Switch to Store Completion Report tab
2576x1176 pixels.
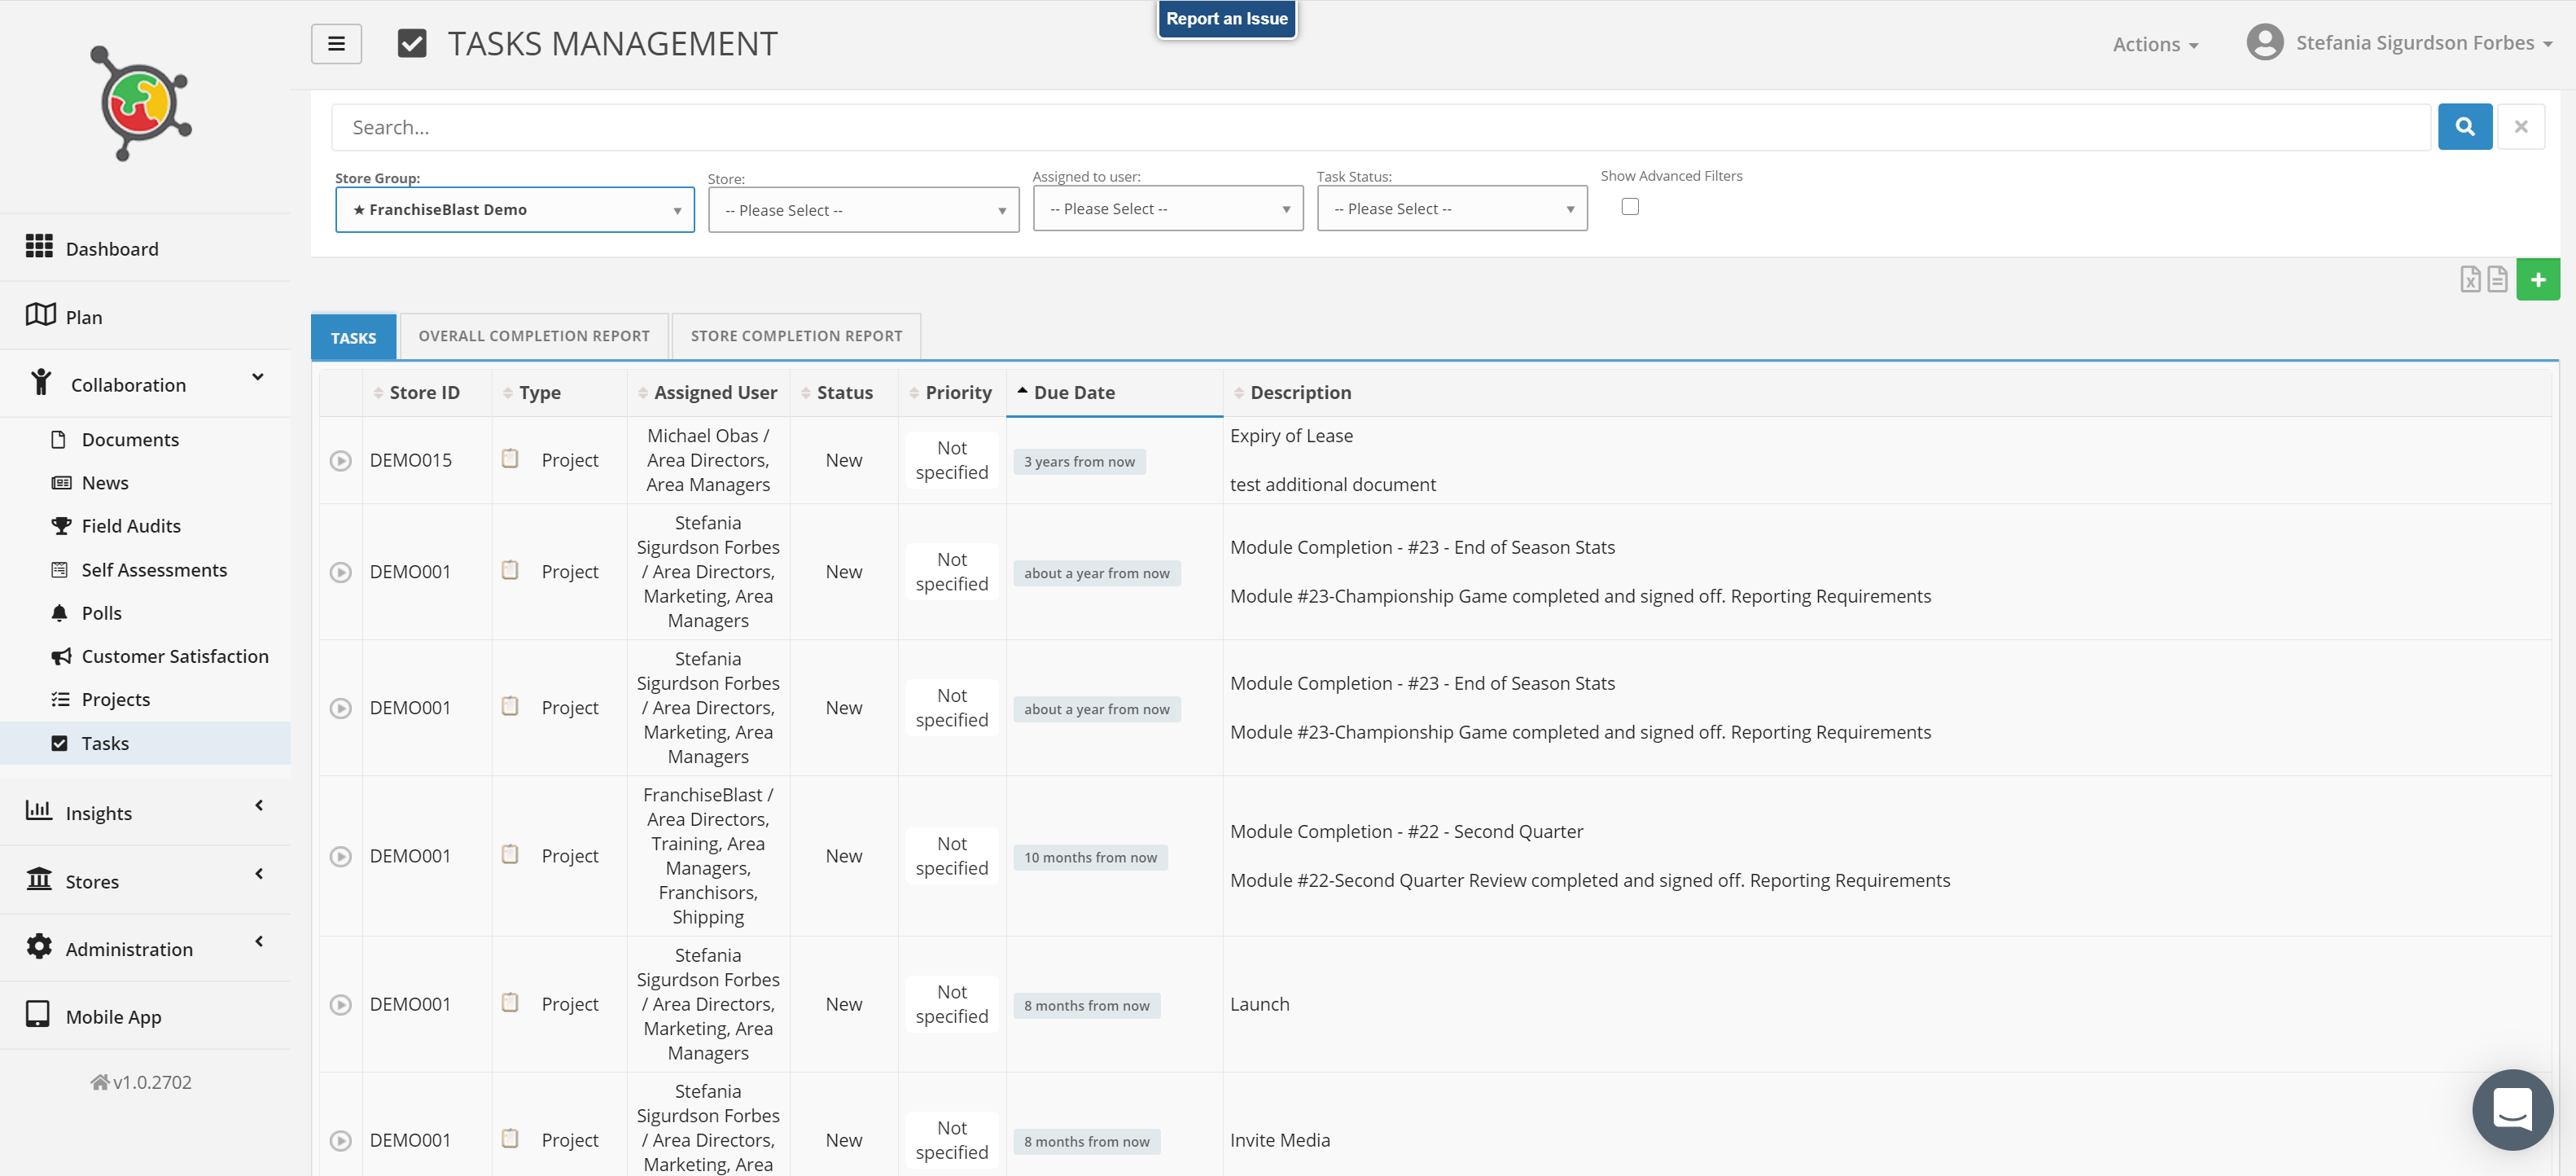pyautogui.click(x=795, y=337)
